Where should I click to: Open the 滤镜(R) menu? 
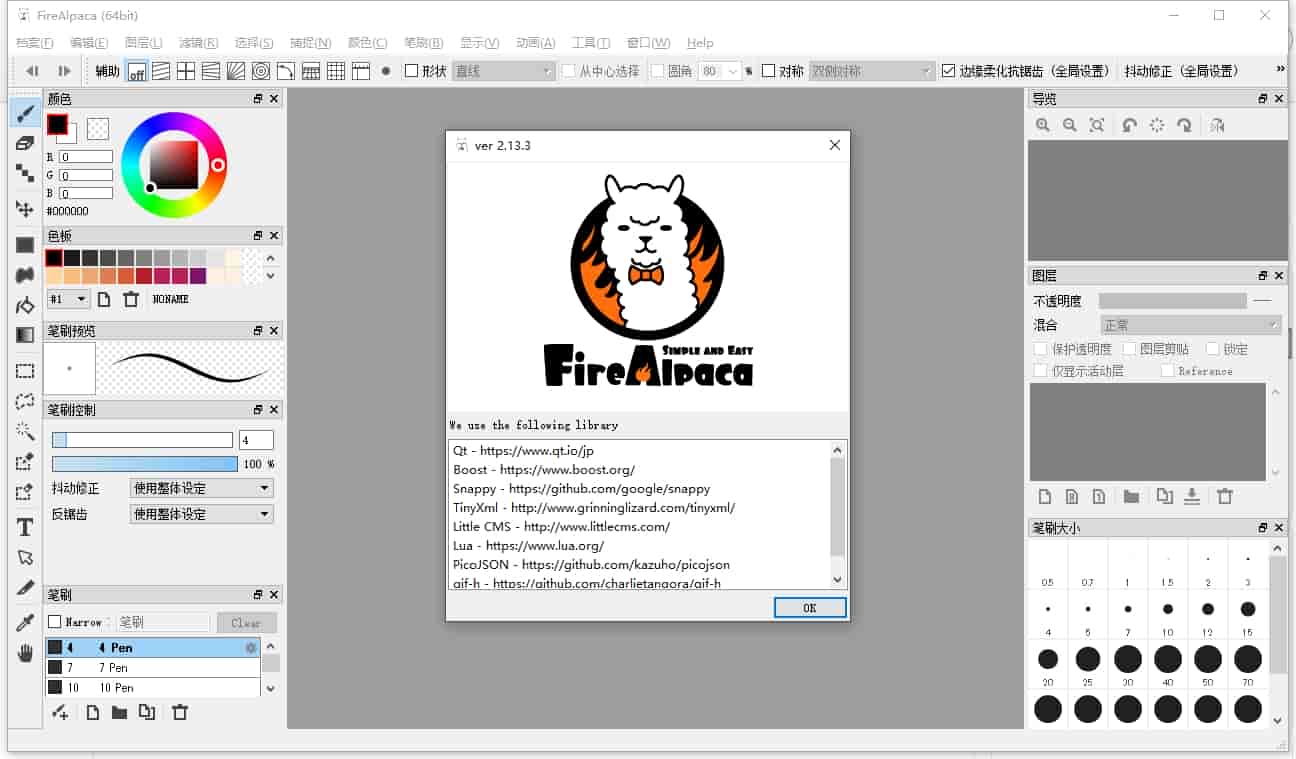198,43
